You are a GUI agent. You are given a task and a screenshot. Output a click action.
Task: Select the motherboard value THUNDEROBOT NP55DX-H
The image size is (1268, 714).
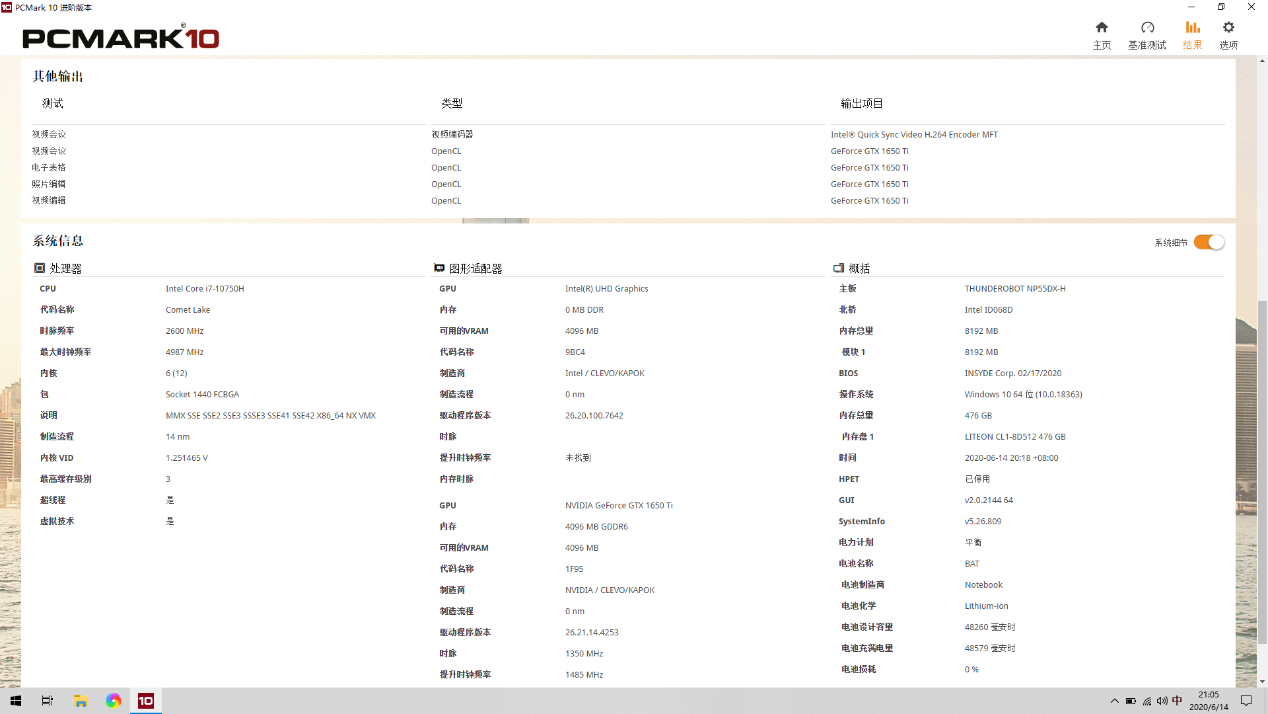[x=1015, y=289]
